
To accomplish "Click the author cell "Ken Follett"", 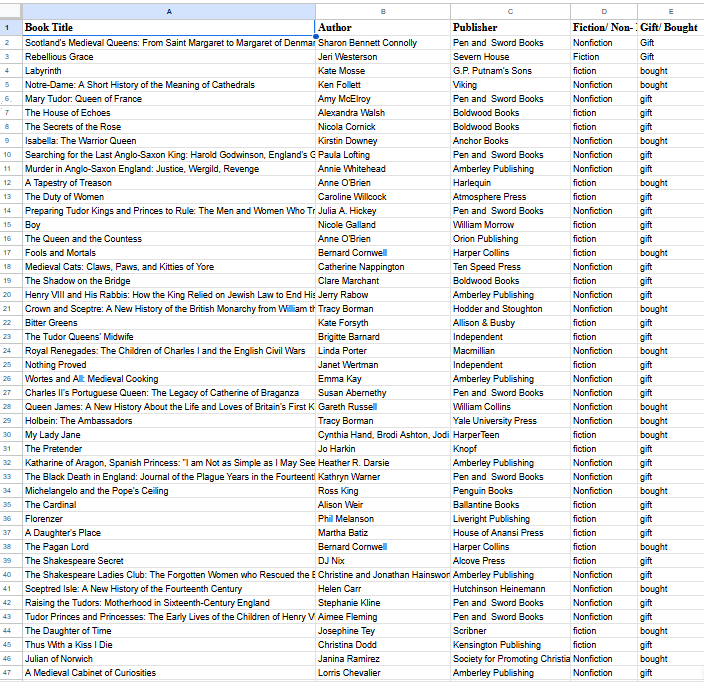I will [x=382, y=85].
